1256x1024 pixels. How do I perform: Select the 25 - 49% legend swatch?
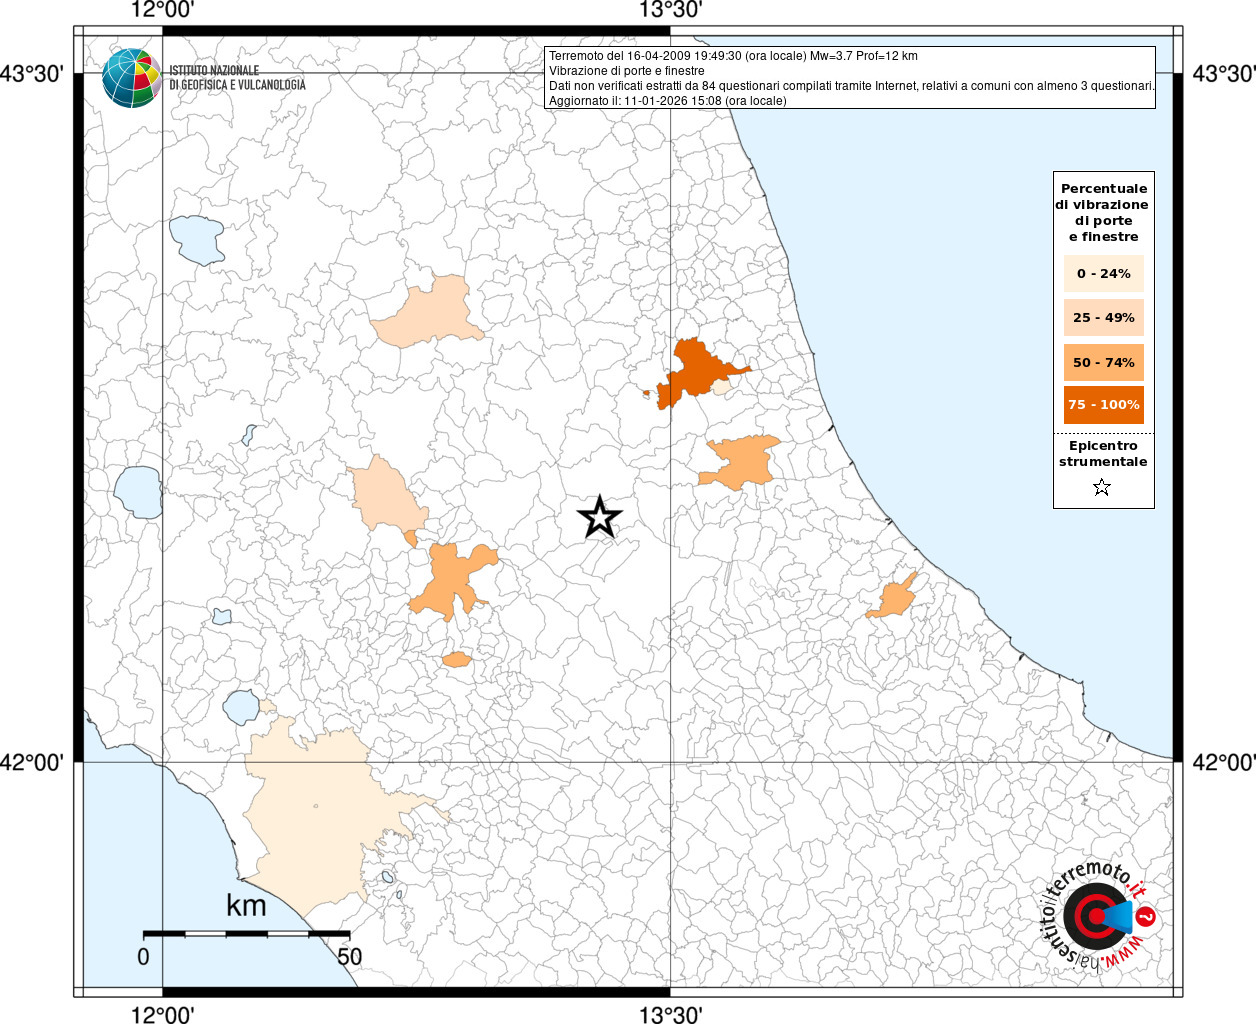click(1103, 318)
